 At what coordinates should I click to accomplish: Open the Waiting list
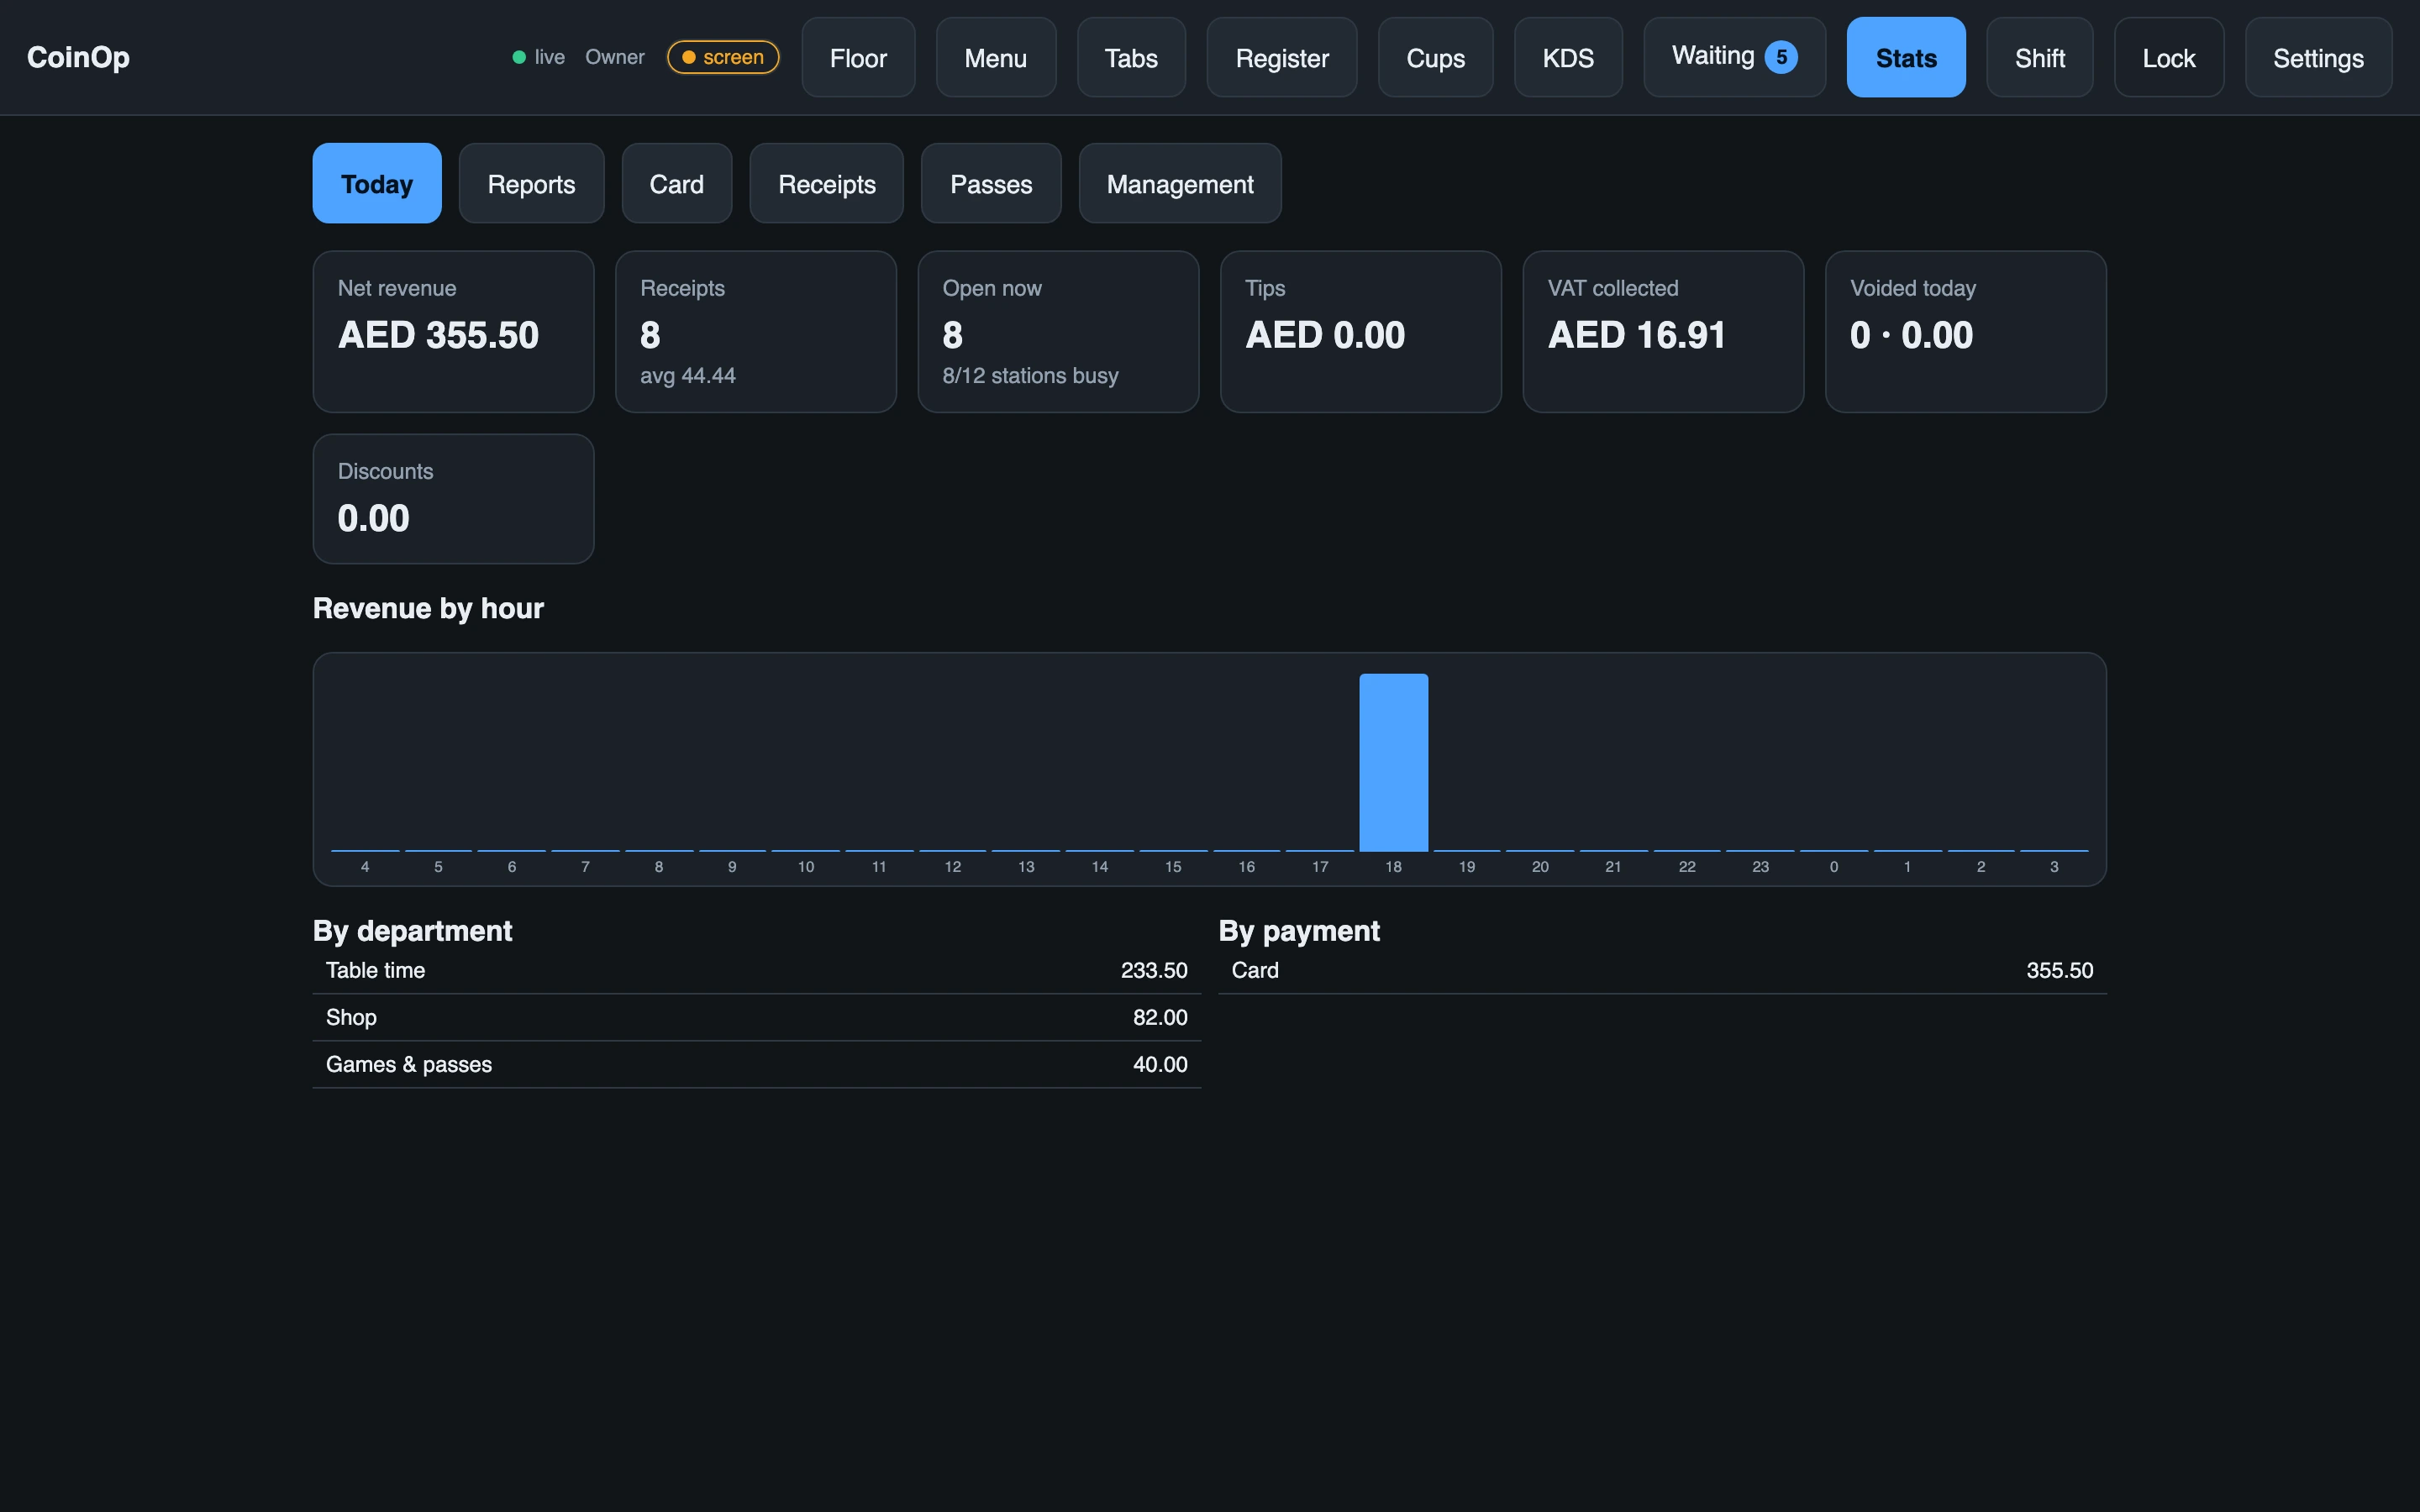(1734, 58)
